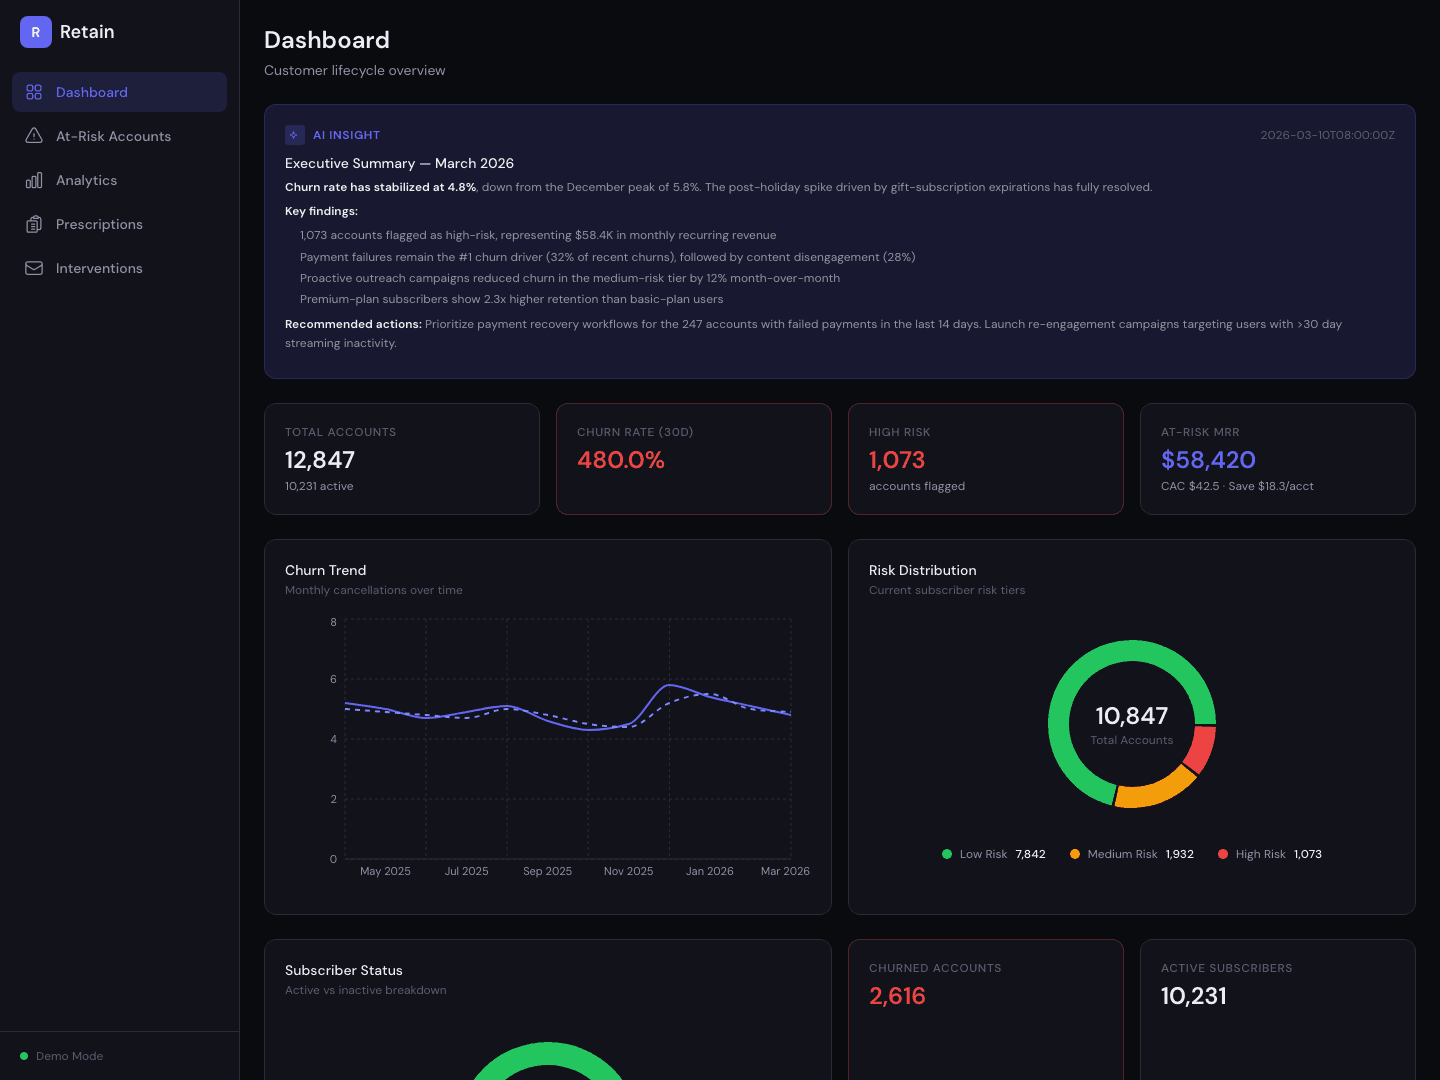This screenshot has height=1080, width=1440.
Task: Click the Subscriber Status card title
Action: 343,970
